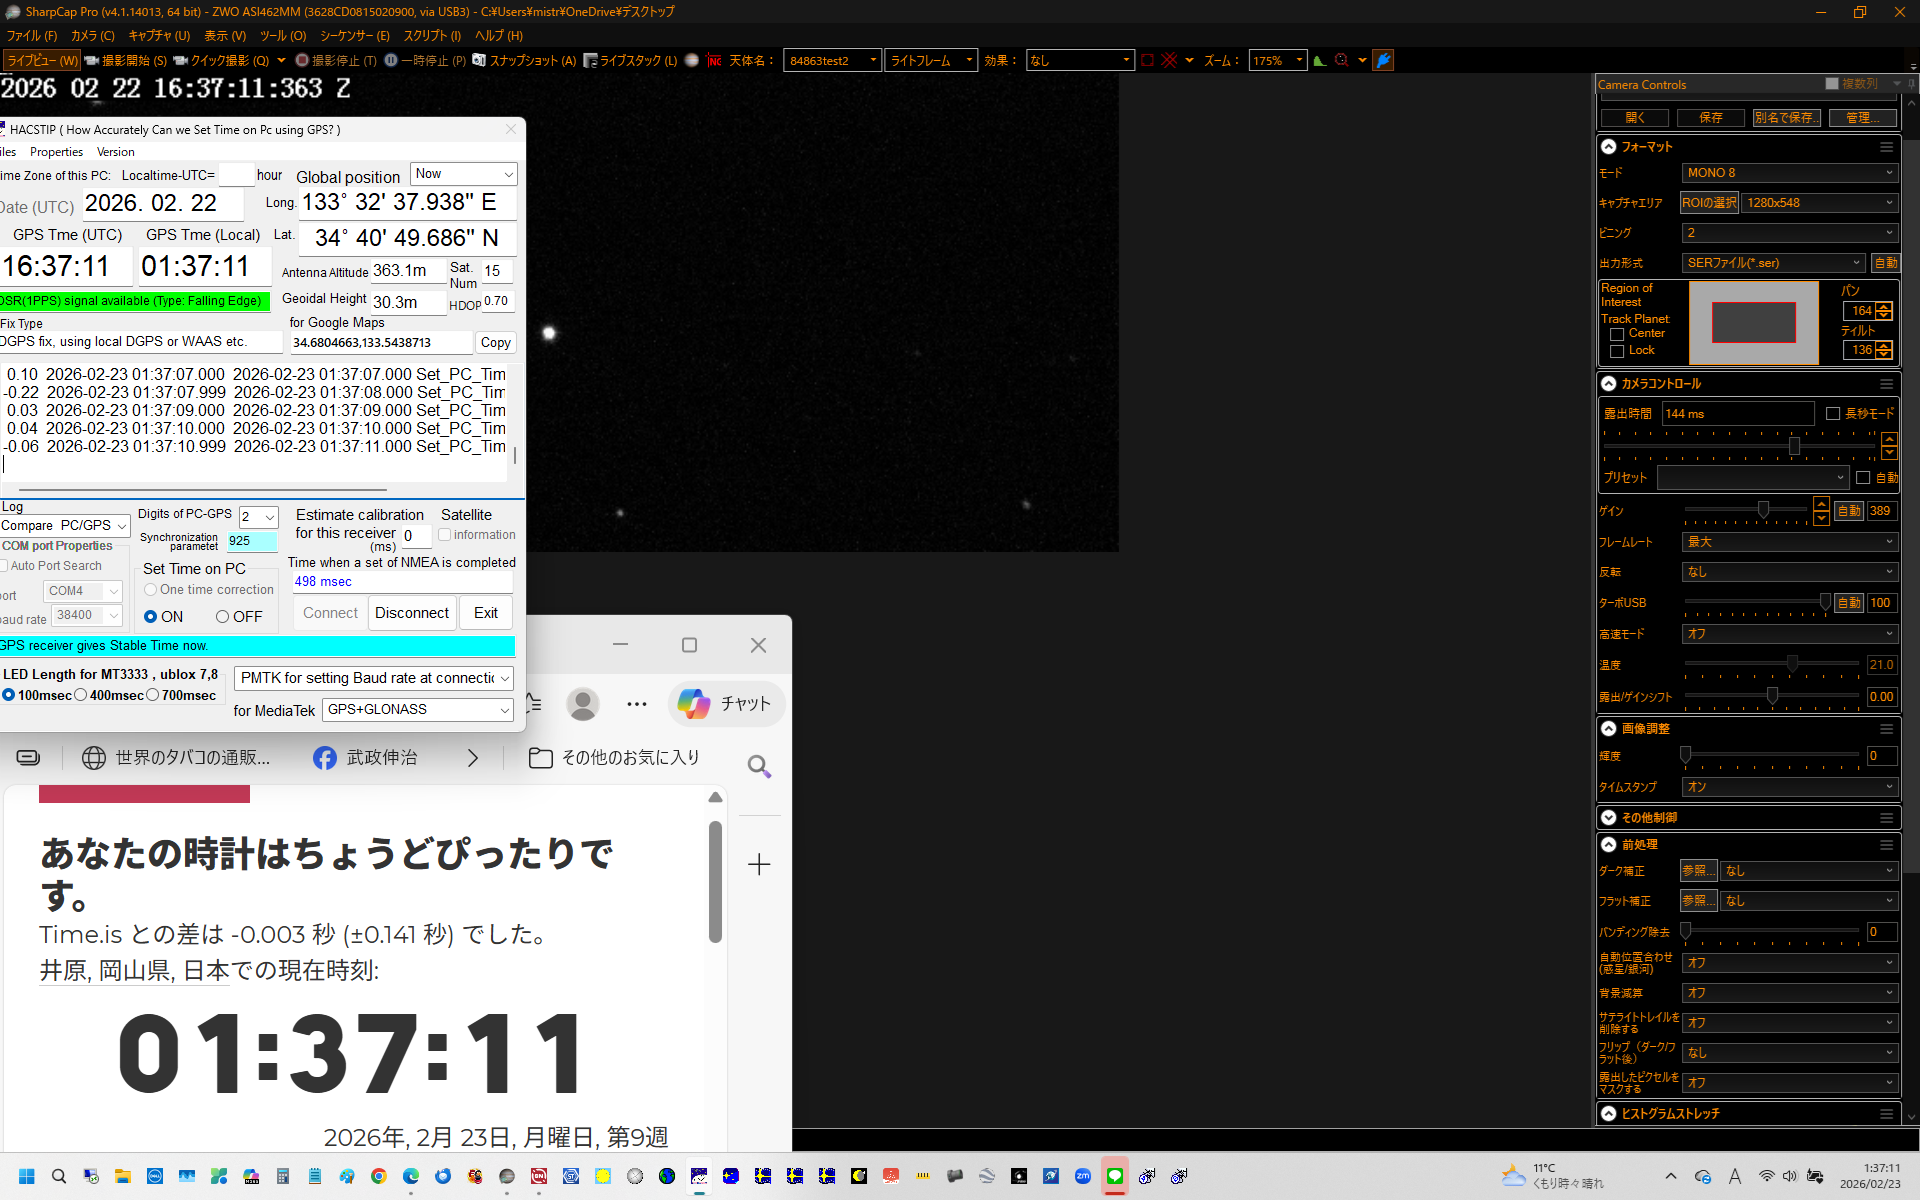
Task: Click the reticule crosshair overlay icon
Action: (x=1169, y=60)
